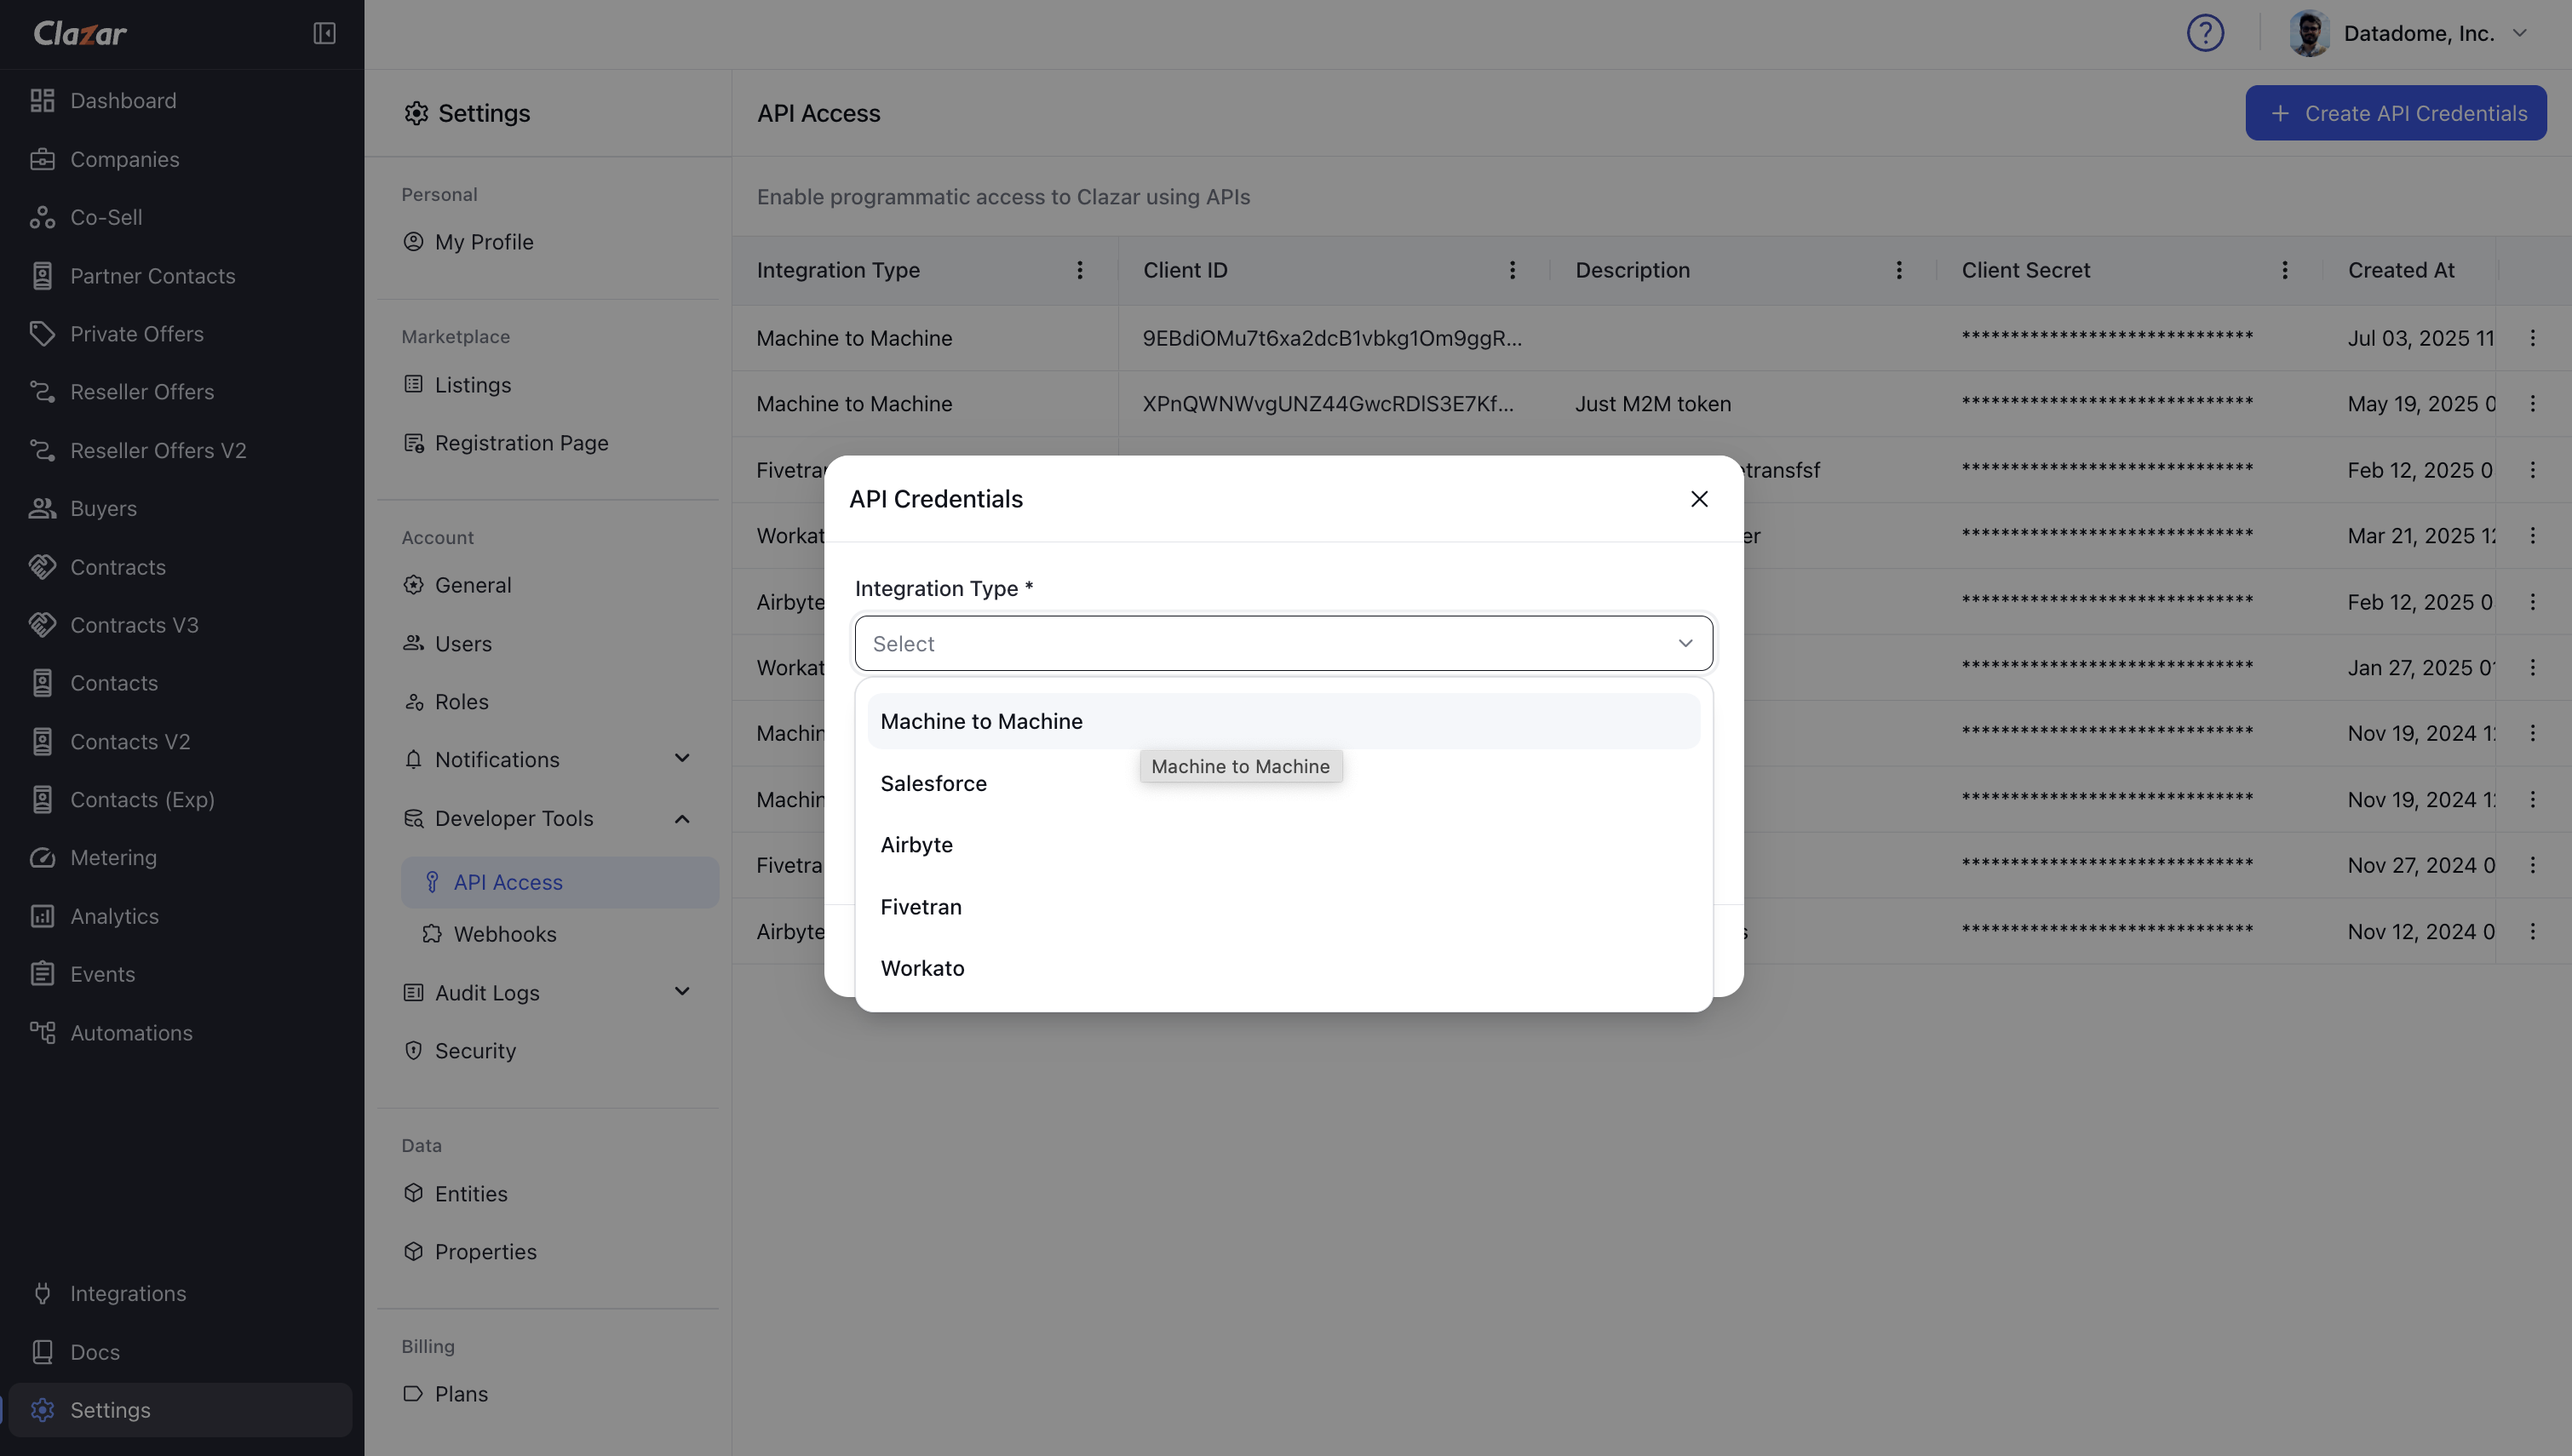Screen dimensions: 2572x1456
Task: Open the help question mark icon
Action: [x=2205, y=33]
